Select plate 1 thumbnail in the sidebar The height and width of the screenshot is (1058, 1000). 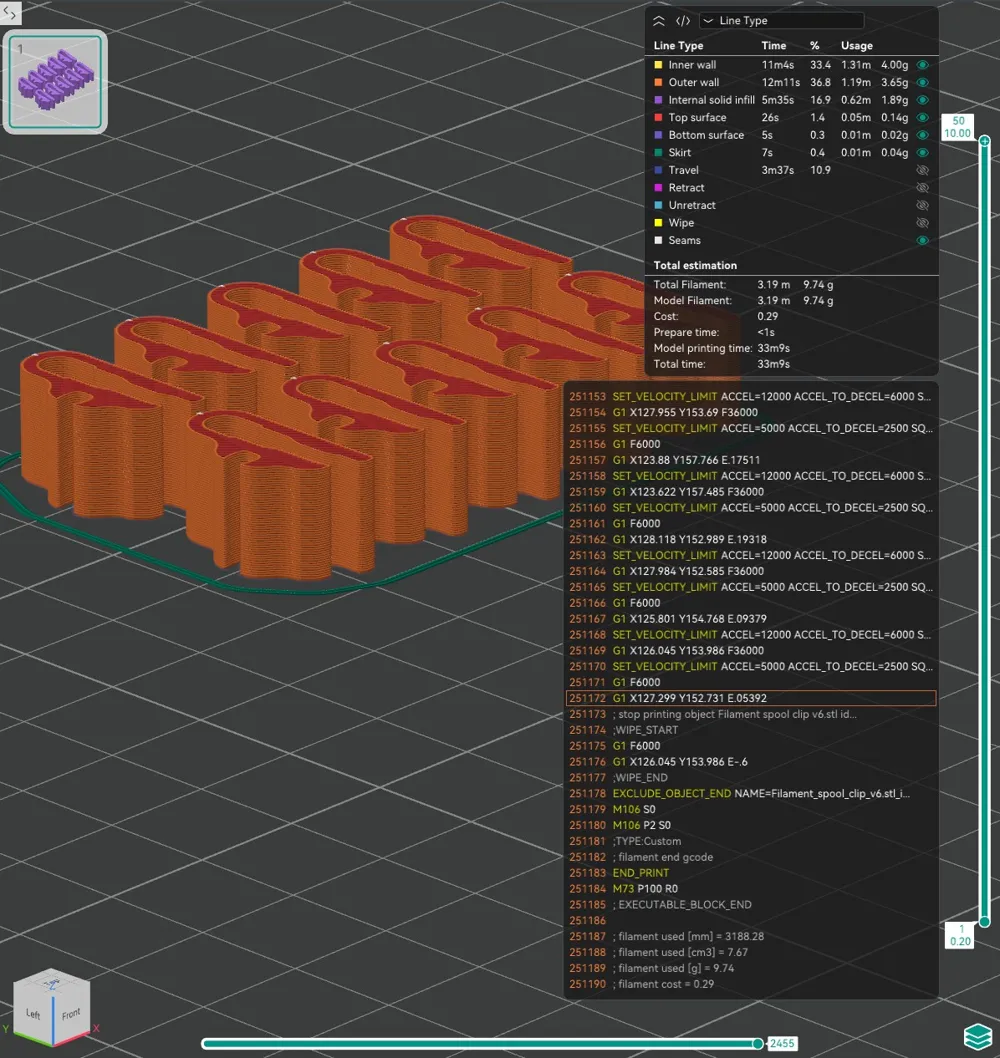pyautogui.click(x=55, y=80)
